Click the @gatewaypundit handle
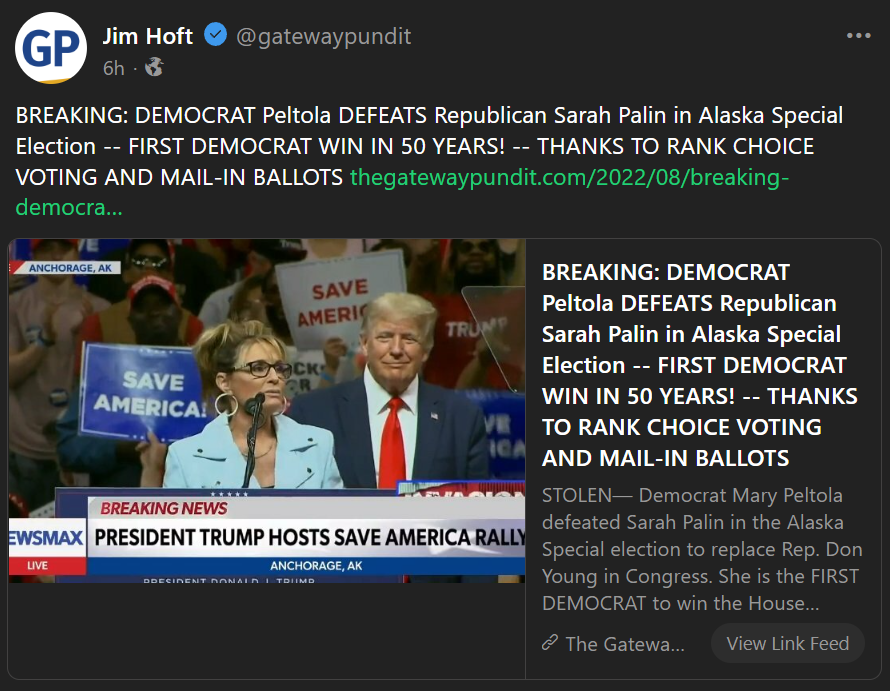890x691 pixels. click(324, 37)
